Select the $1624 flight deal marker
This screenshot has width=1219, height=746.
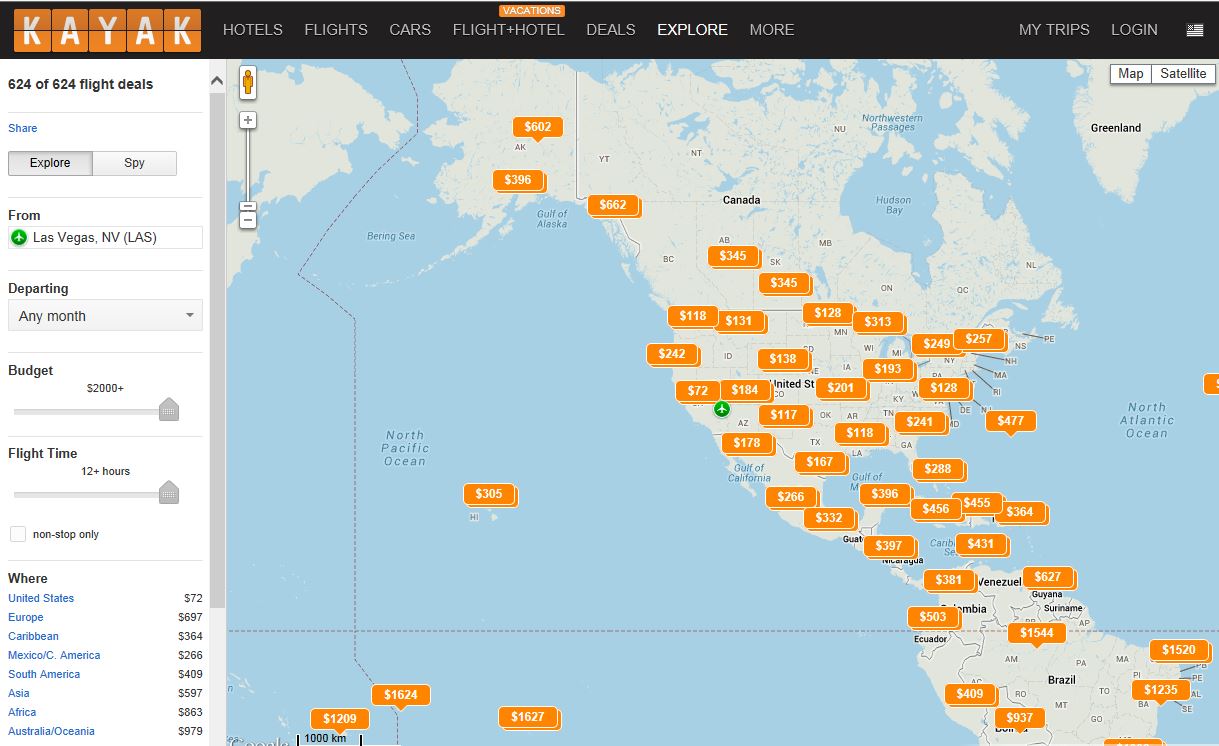(401, 694)
